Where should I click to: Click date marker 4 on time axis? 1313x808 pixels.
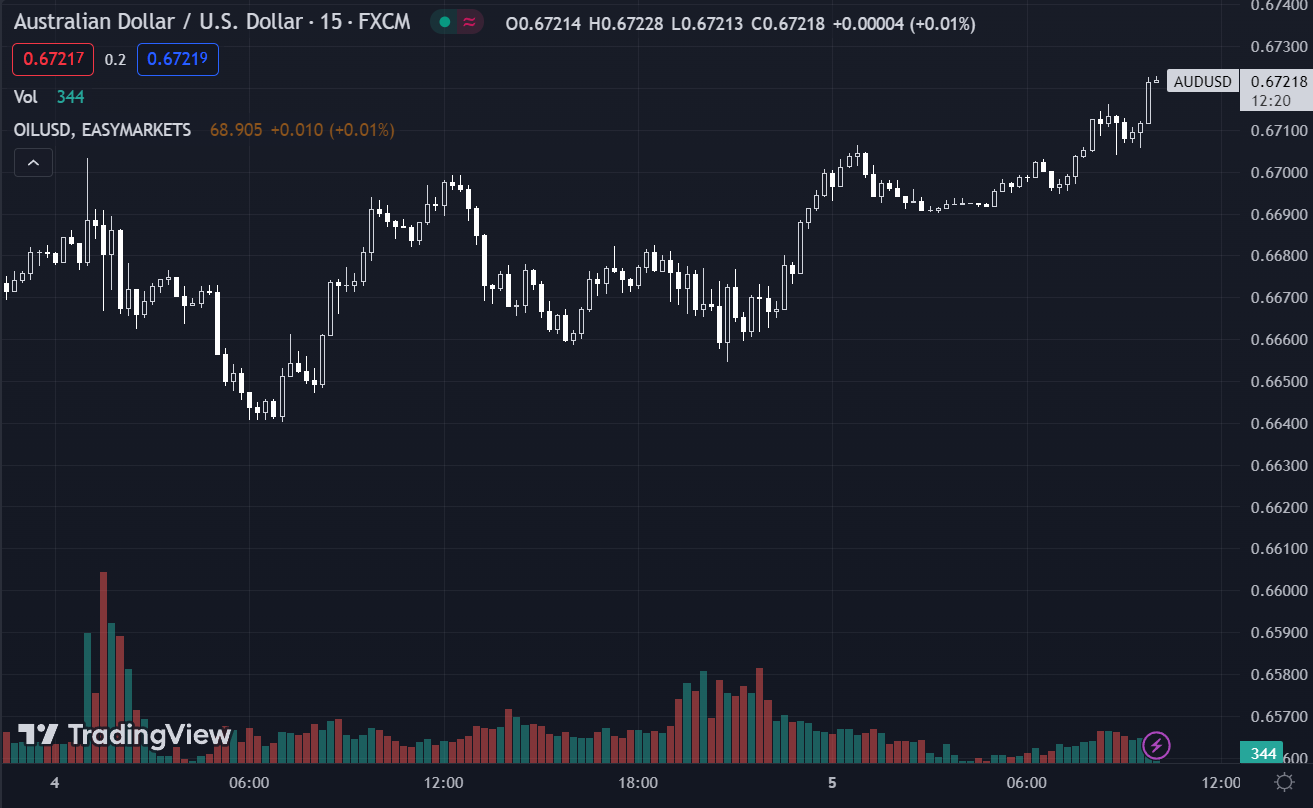(x=55, y=782)
